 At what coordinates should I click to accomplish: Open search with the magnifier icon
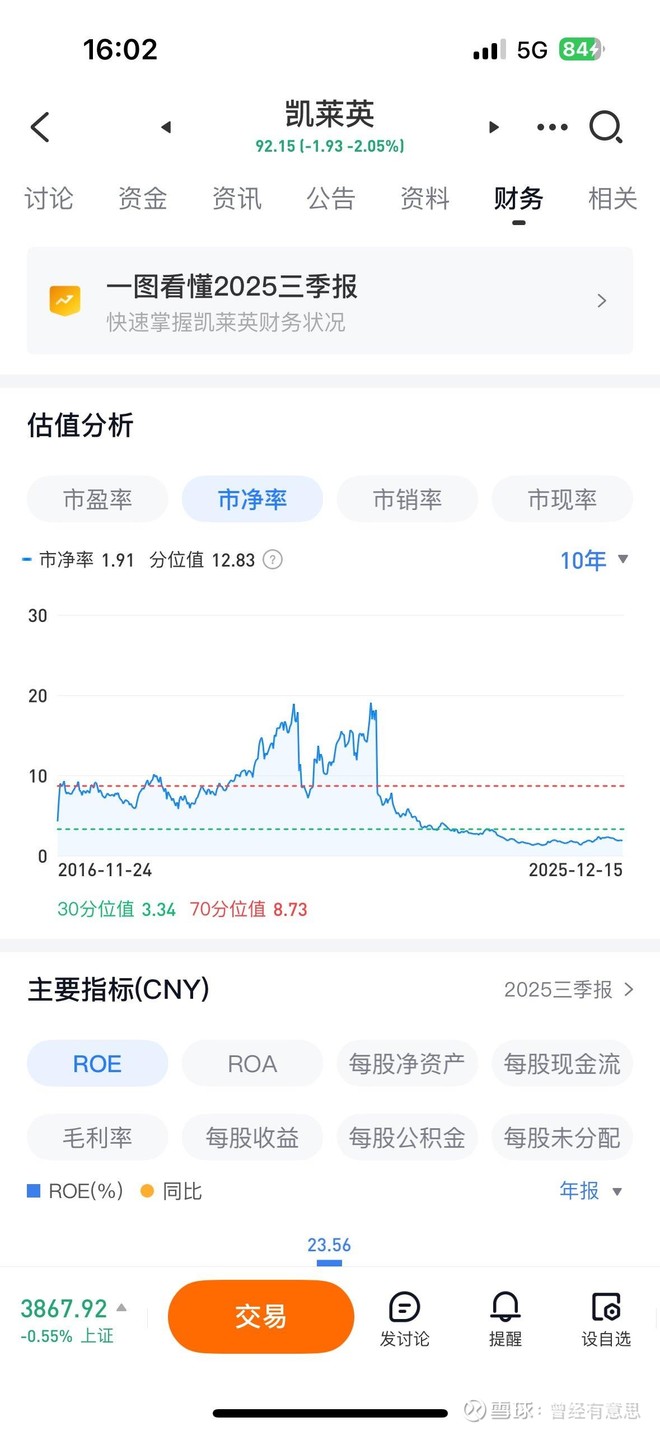click(607, 127)
